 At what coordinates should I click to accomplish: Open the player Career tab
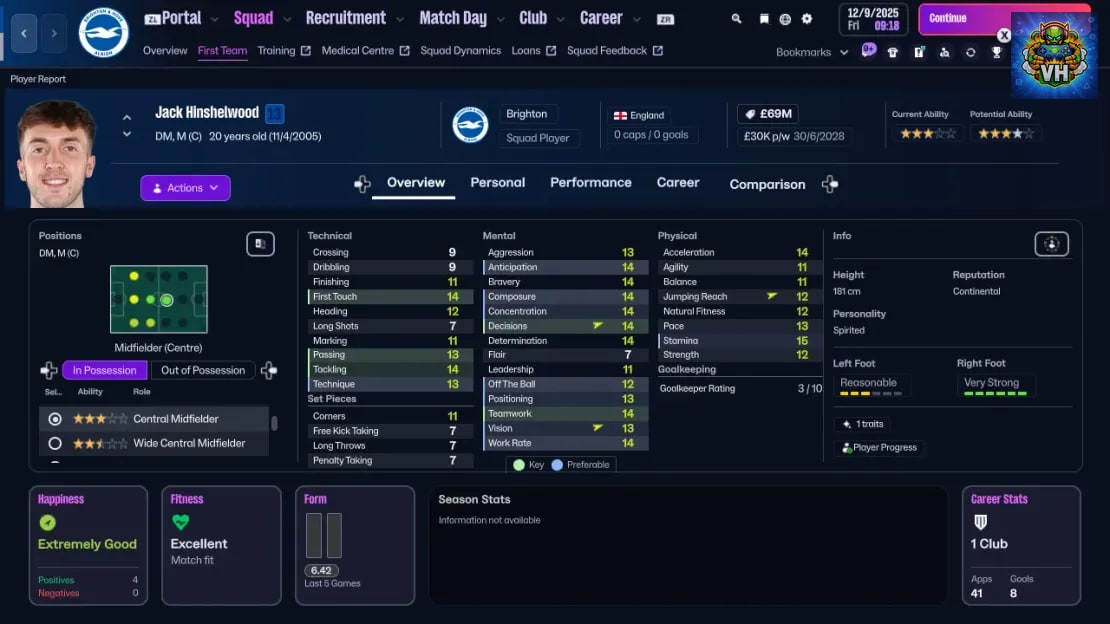pyautogui.click(x=677, y=183)
